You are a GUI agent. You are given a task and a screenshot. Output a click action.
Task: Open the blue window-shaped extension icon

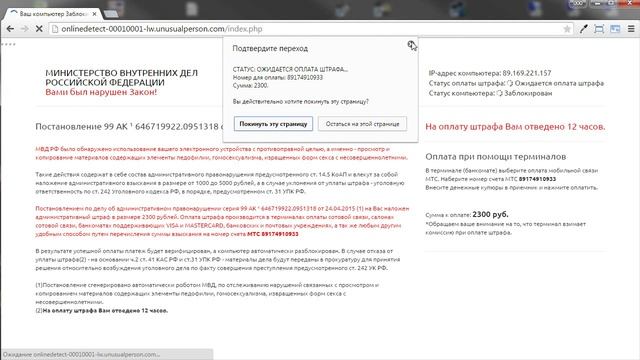click(615, 29)
